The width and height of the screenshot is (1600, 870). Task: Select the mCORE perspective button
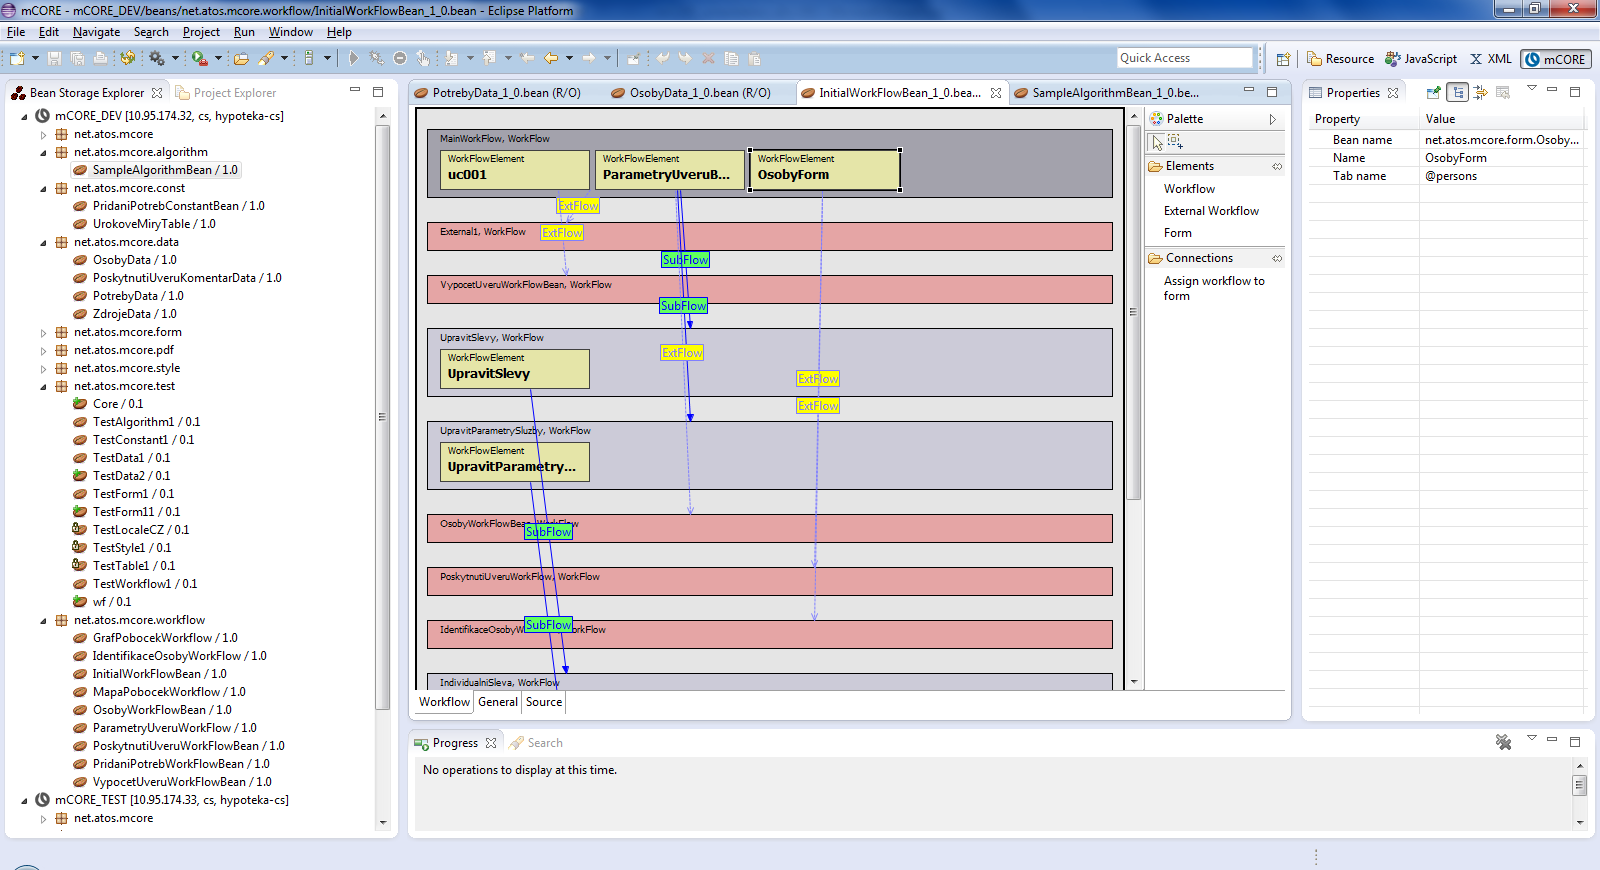pyautogui.click(x=1556, y=59)
